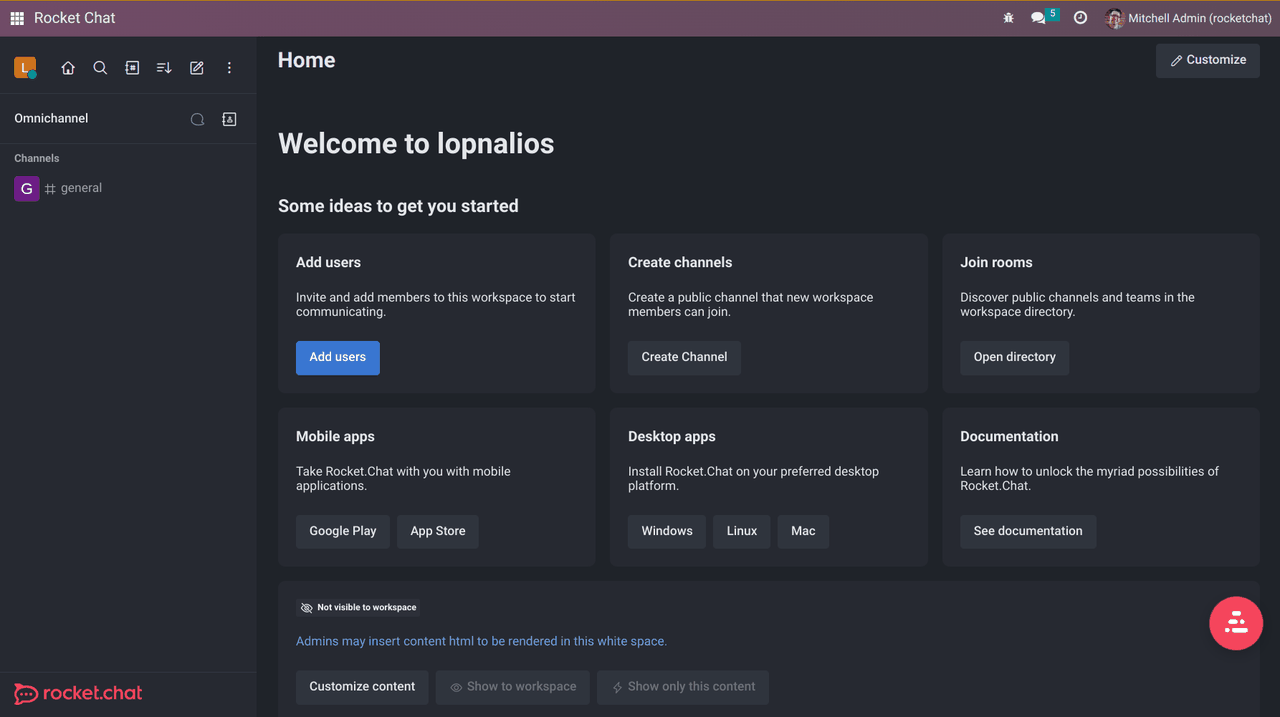The width and height of the screenshot is (1280, 717).
Task: Open the sort display options icon
Action: pos(164,68)
